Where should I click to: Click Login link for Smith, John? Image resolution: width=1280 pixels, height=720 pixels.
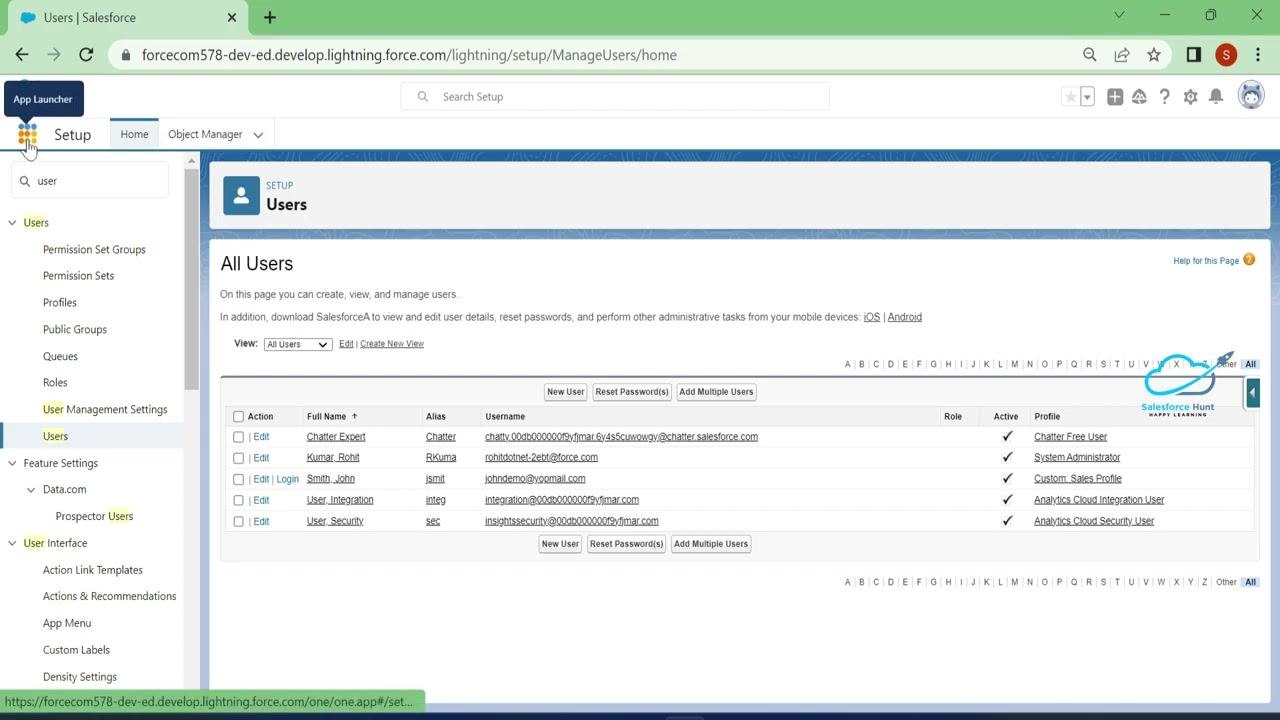pyautogui.click(x=288, y=479)
